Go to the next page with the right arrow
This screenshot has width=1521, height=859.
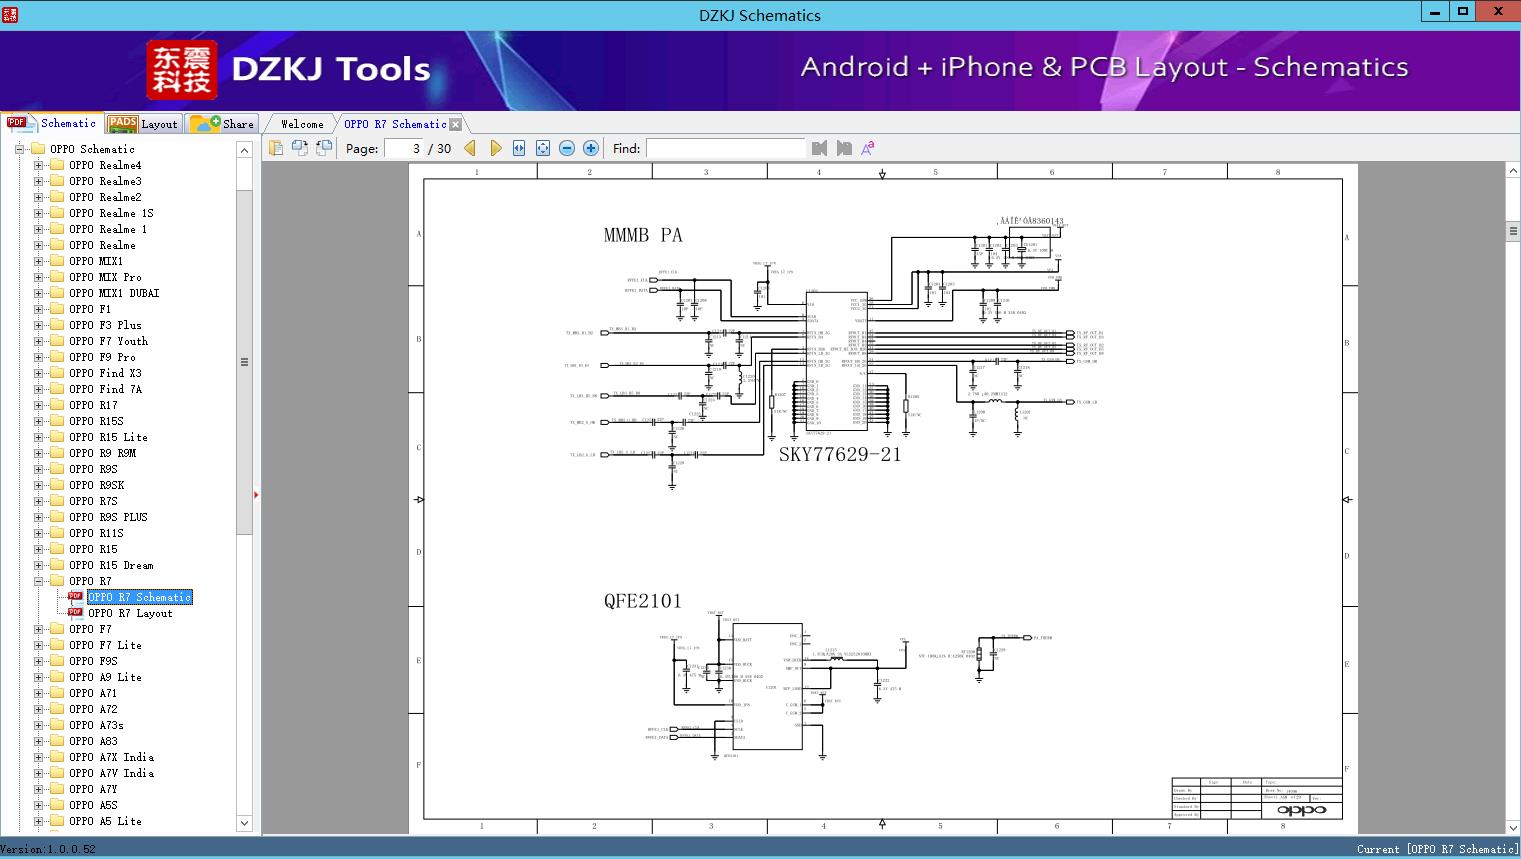pyautogui.click(x=496, y=148)
